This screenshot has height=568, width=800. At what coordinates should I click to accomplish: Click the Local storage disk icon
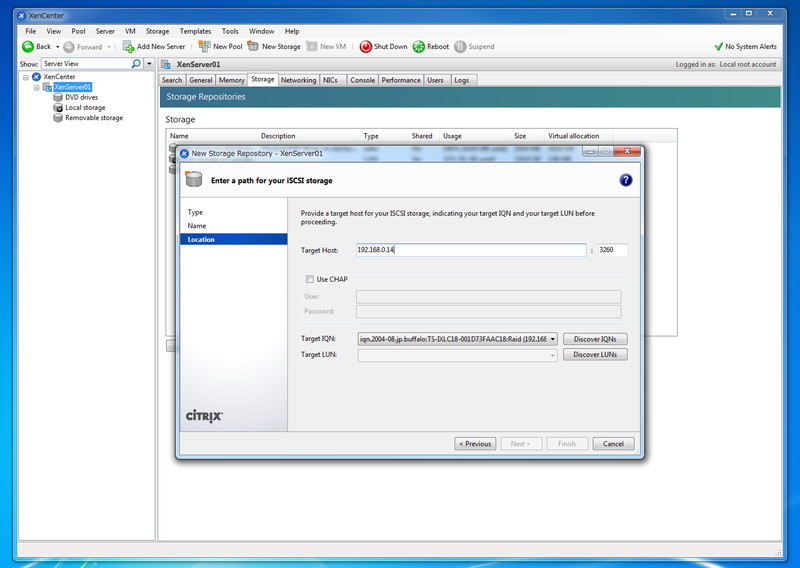(58, 108)
